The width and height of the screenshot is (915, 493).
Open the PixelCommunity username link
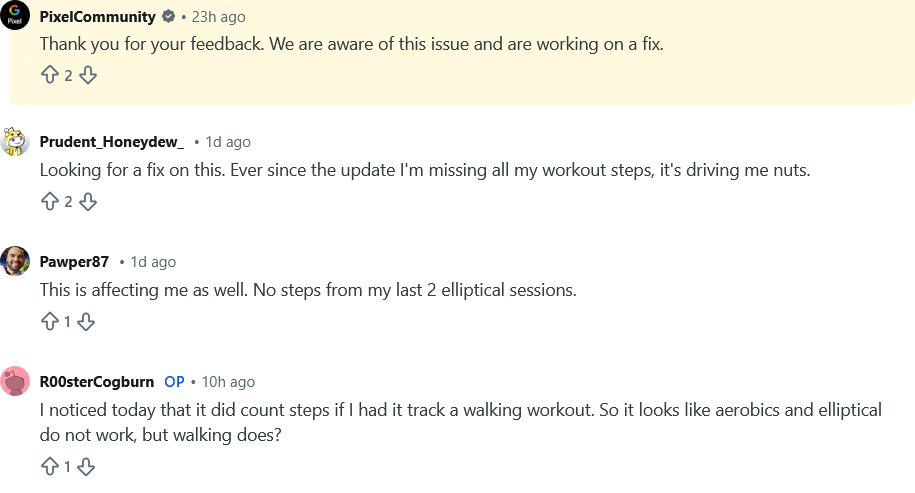(97, 17)
